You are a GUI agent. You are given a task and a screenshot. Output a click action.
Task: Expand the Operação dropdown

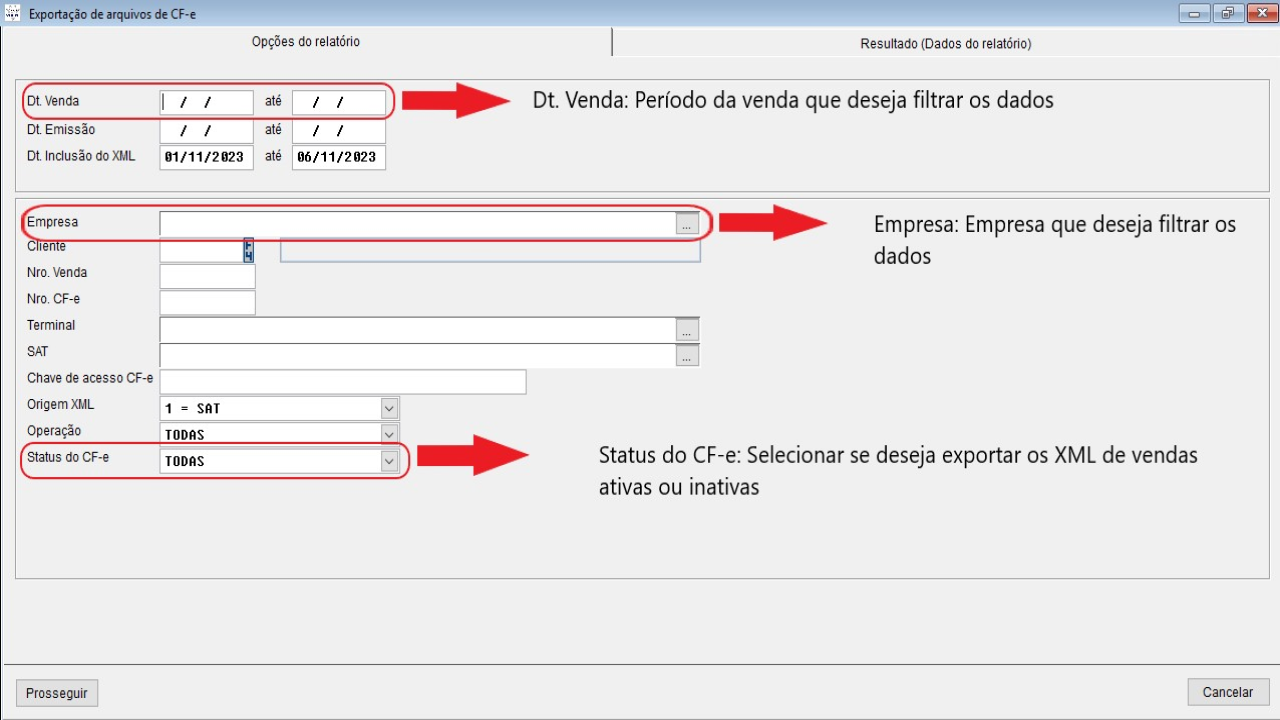coord(389,434)
